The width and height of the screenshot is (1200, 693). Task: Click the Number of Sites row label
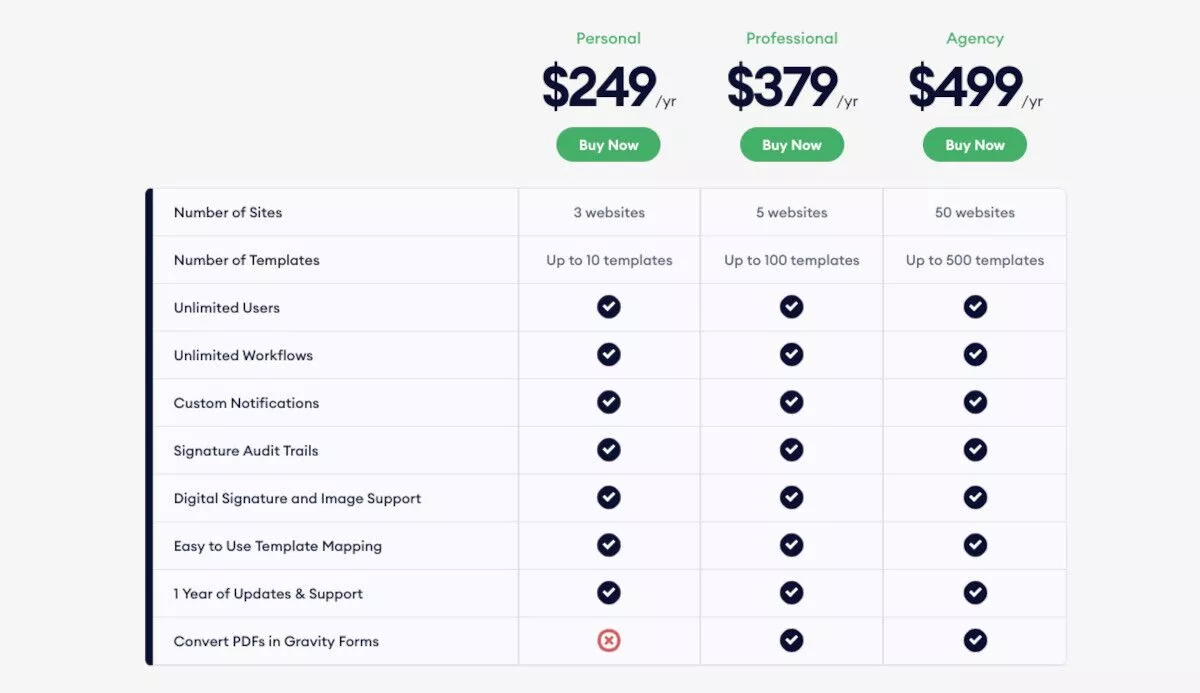point(228,212)
